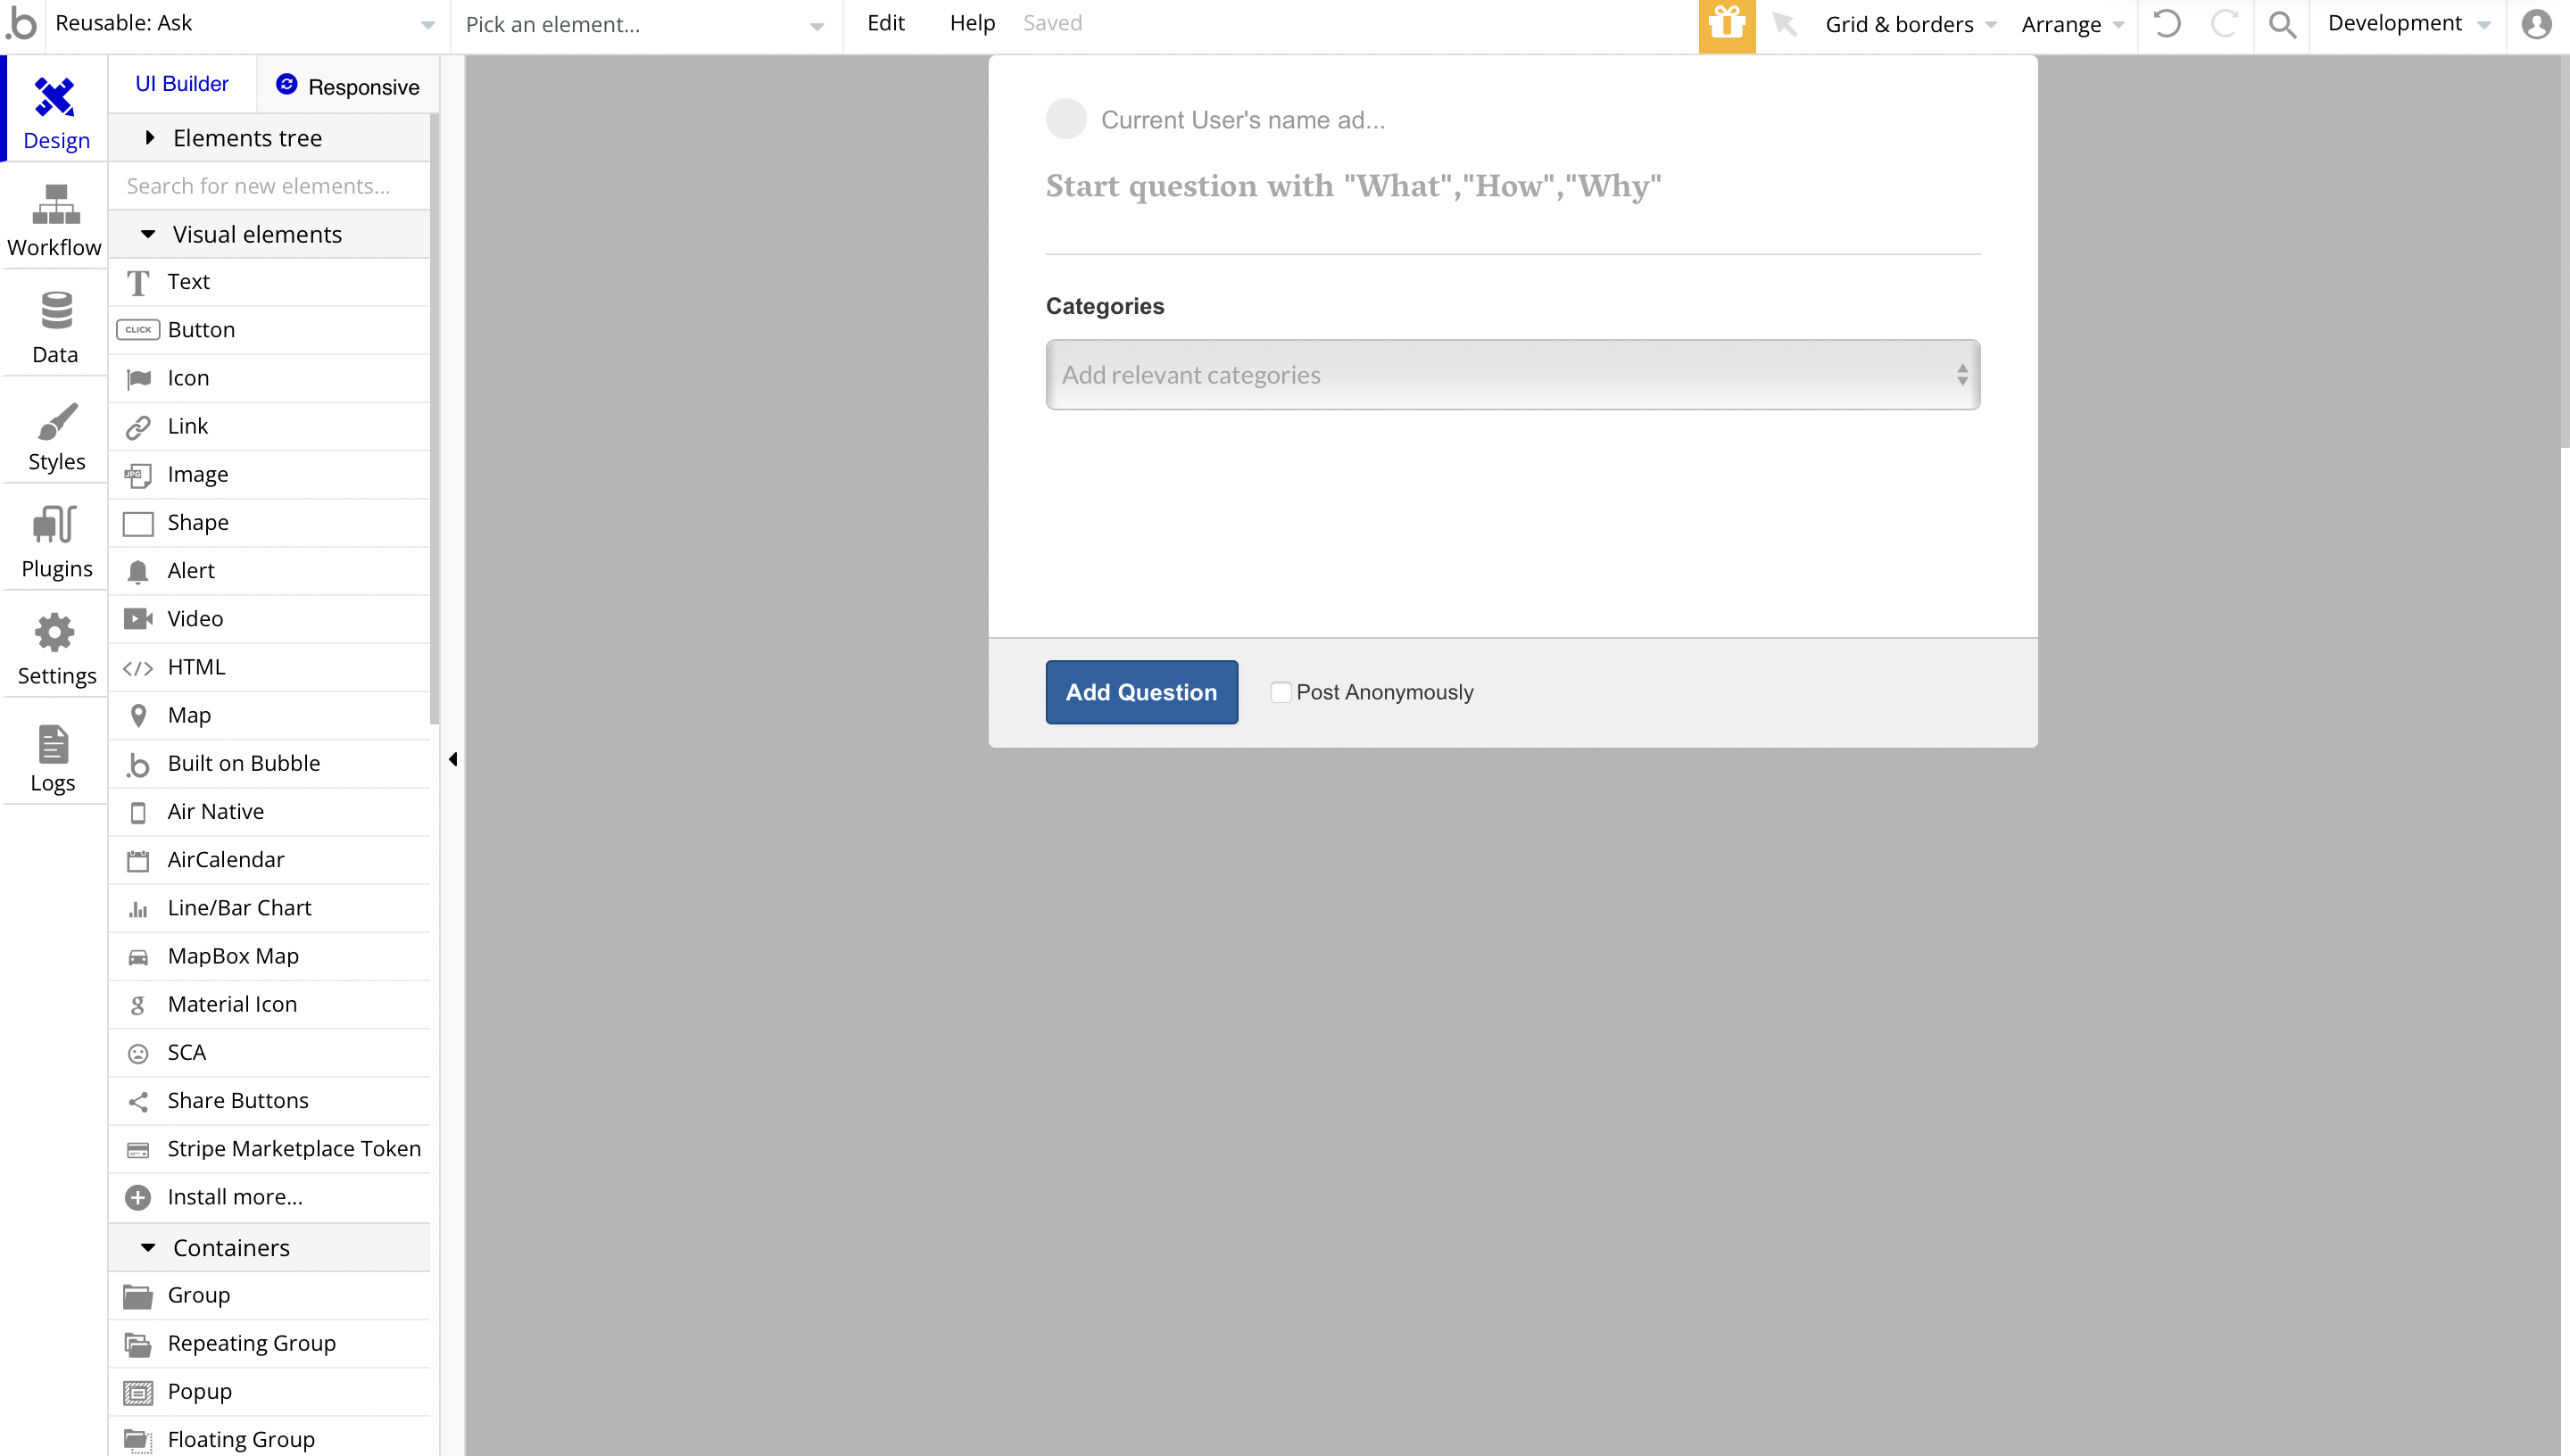Open the search magnifier icon
2570x1456 pixels.
(x=2282, y=24)
